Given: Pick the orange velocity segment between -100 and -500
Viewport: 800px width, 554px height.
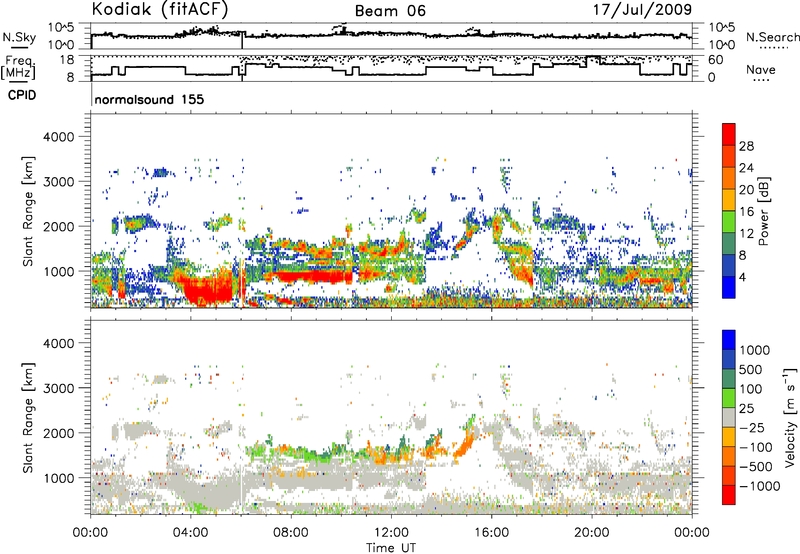Looking at the screenshot, I should (729, 456).
